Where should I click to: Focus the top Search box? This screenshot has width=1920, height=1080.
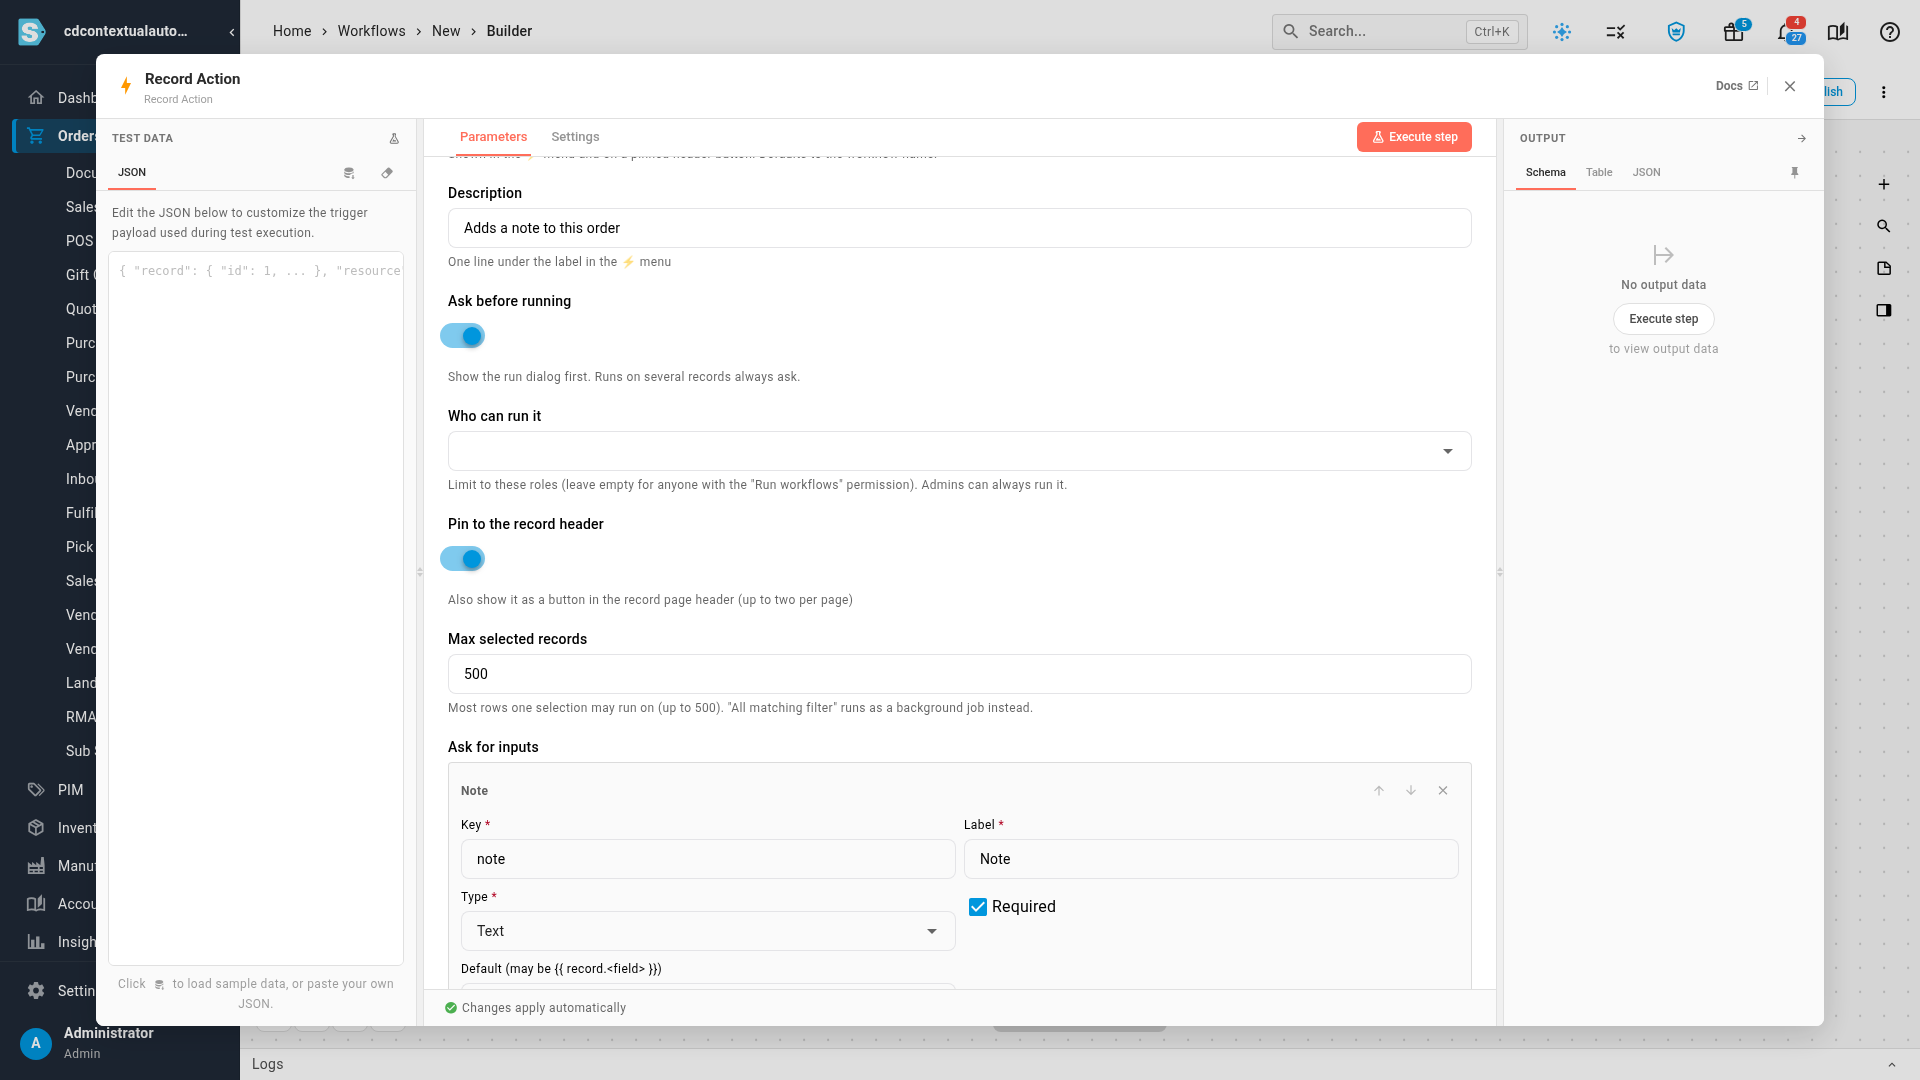1399,32
